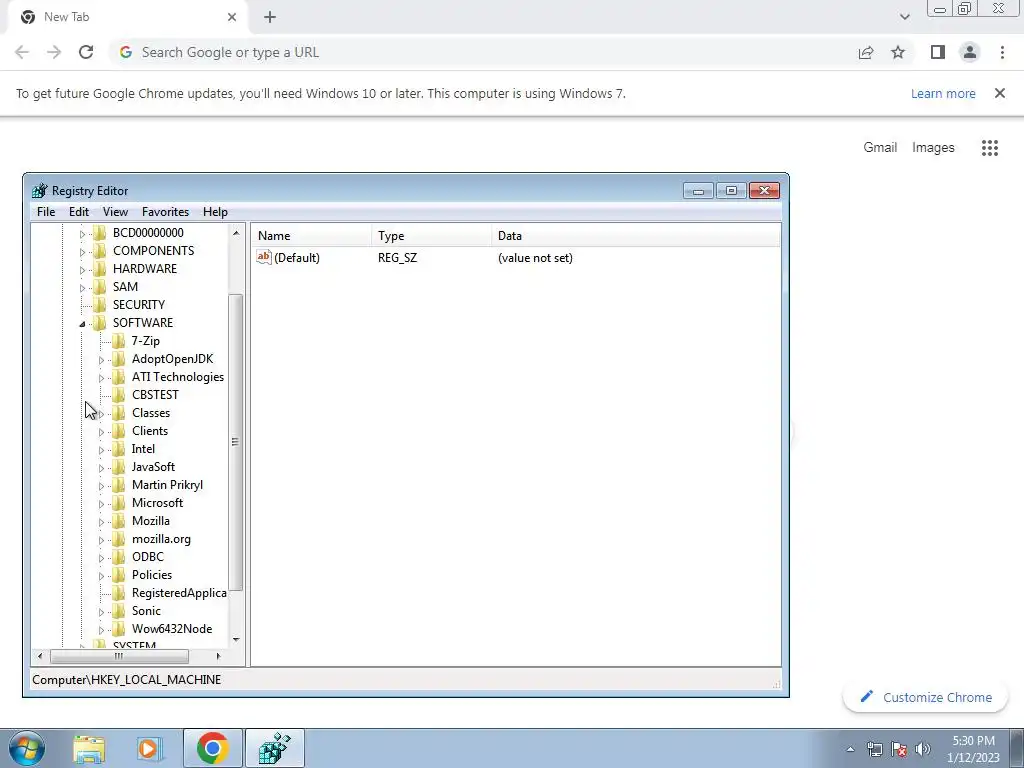Select the mozilla.org key
The height and width of the screenshot is (768, 1024).
pos(161,539)
